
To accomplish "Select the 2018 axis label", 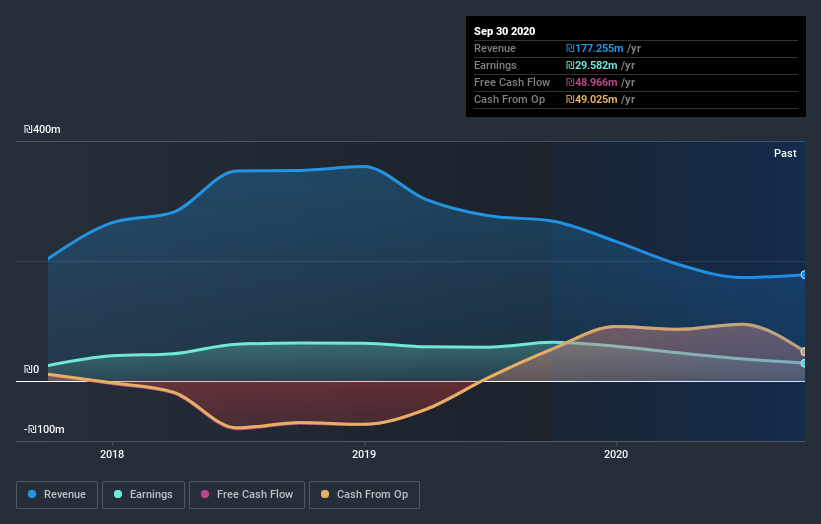I will click(x=112, y=454).
